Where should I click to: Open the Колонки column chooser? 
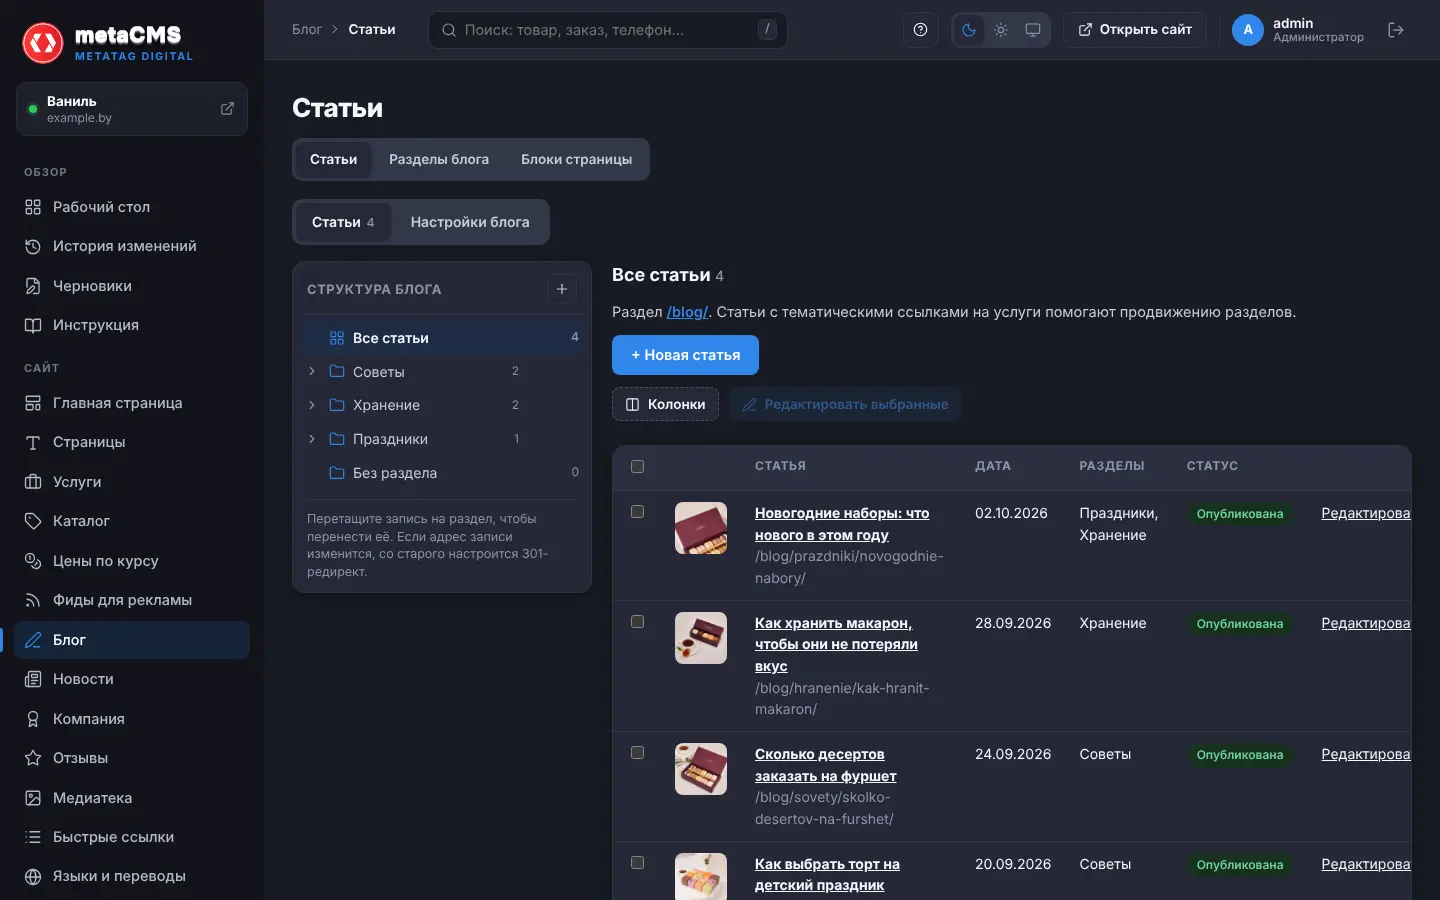665,404
